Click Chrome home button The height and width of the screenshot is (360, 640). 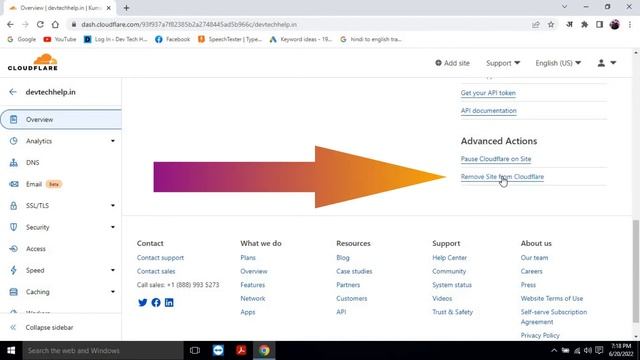[55, 24]
